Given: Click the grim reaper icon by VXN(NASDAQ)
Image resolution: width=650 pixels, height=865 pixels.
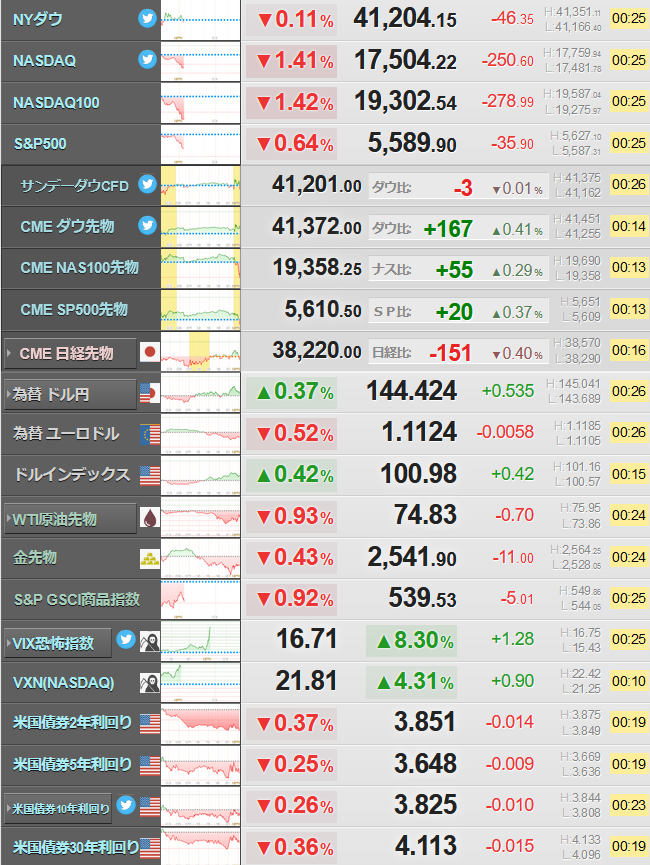Looking at the screenshot, I should pyautogui.click(x=150, y=683).
